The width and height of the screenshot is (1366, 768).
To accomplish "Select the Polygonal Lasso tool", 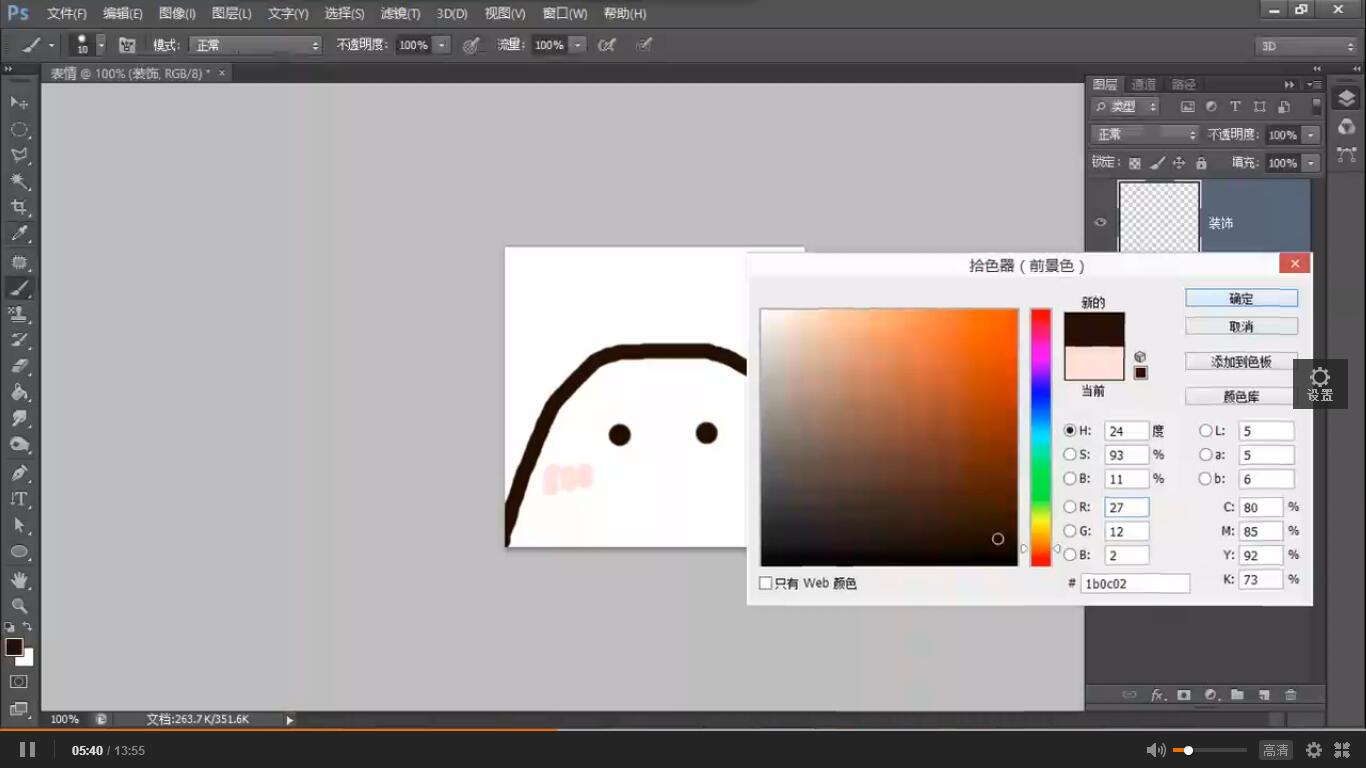I will pos(19,156).
